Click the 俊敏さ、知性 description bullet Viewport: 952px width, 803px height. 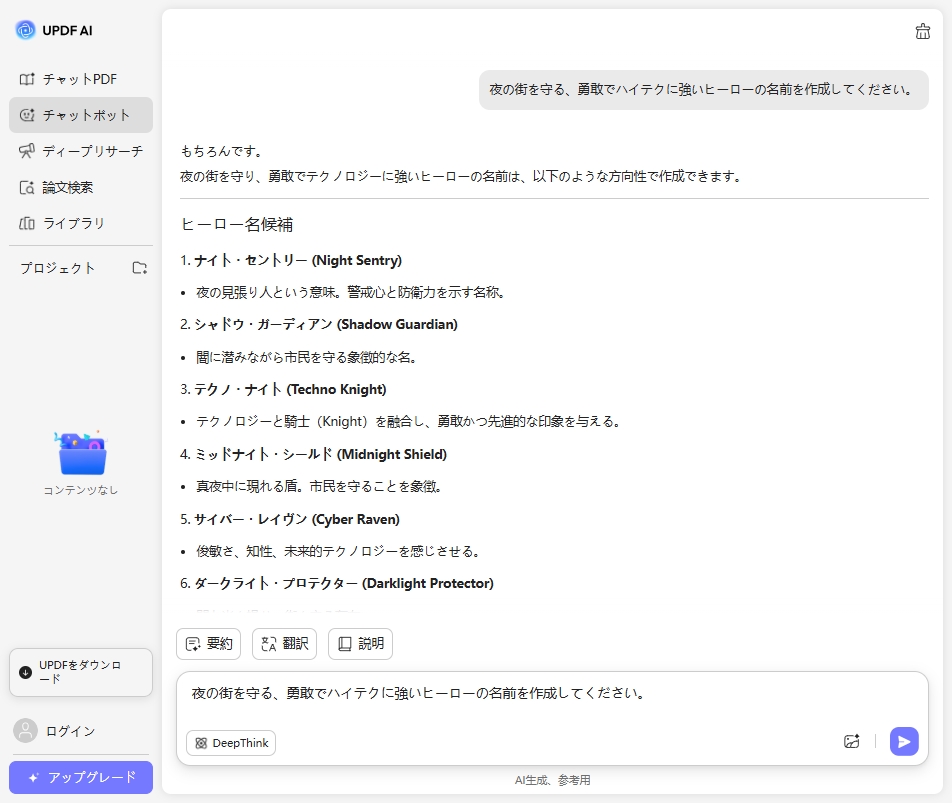339,552
